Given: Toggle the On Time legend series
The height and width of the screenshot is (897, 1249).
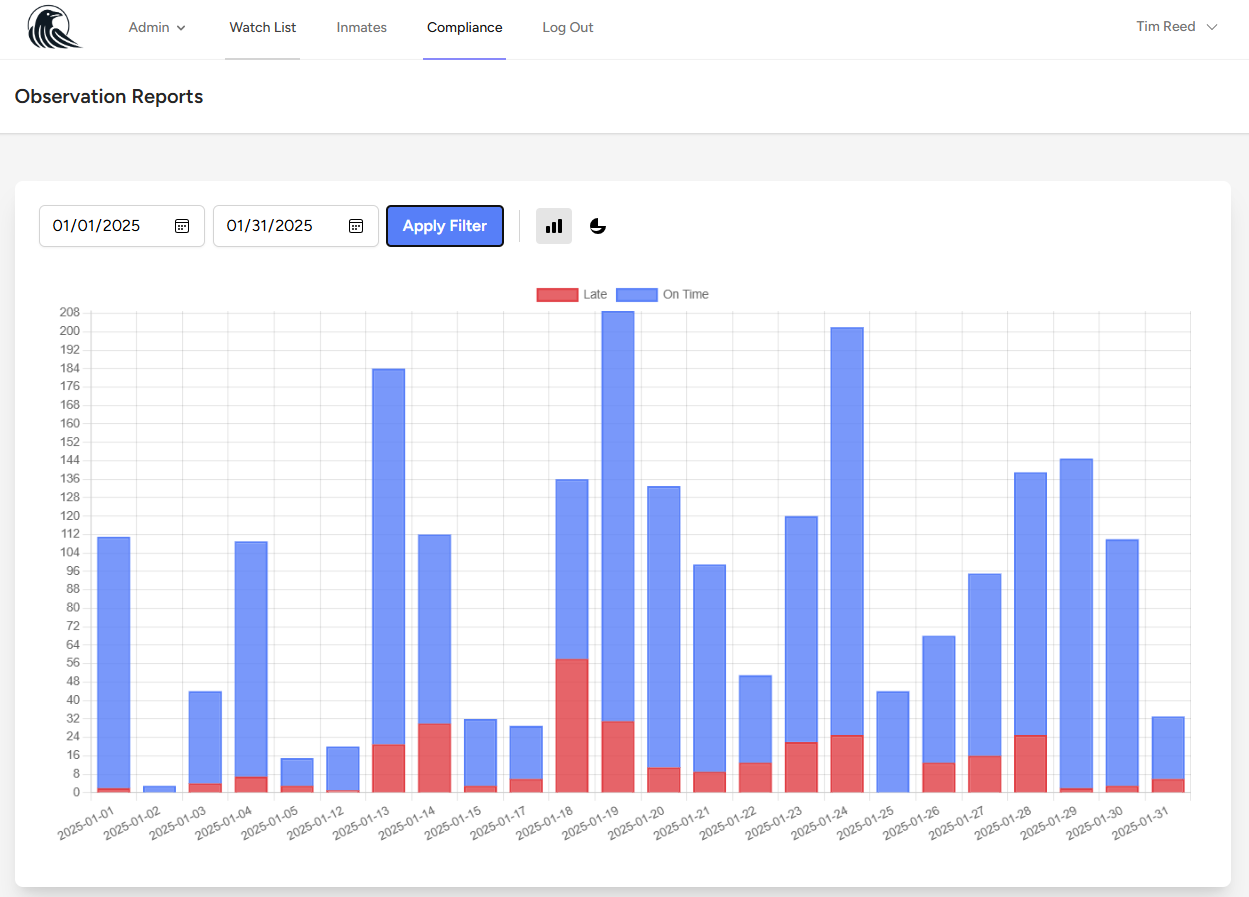Looking at the screenshot, I should (663, 294).
